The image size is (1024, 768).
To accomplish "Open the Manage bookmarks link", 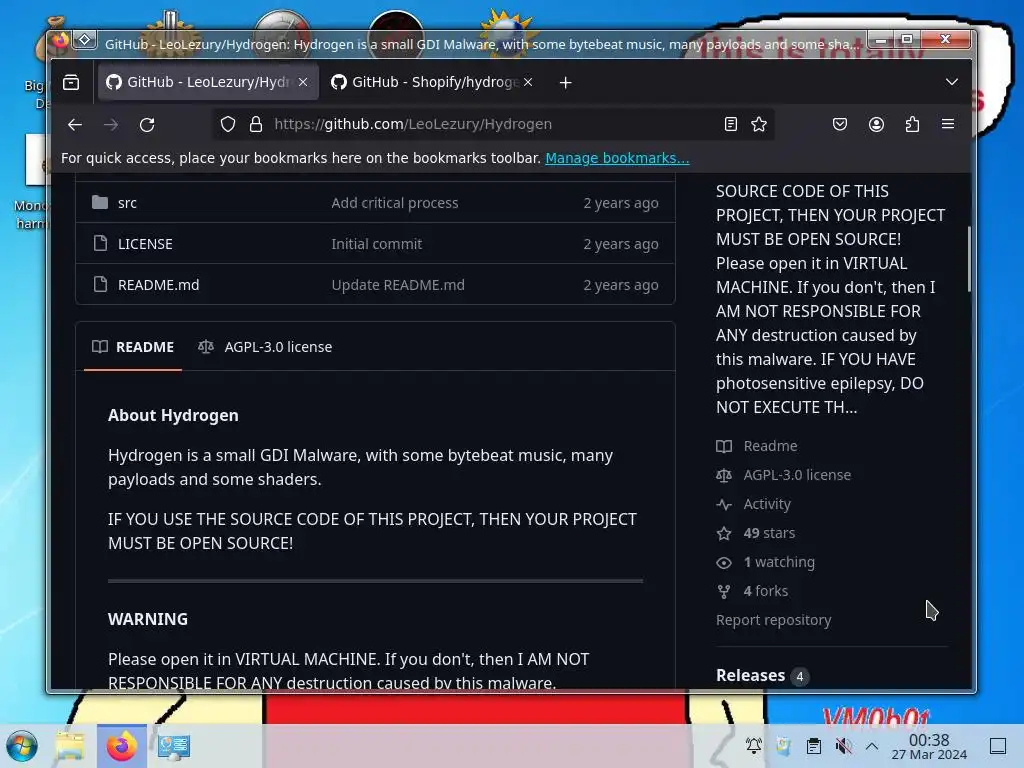I will [x=617, y=158].
